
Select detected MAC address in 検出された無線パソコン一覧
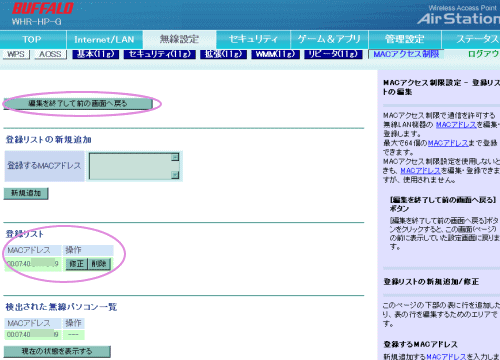click(33, 334)
